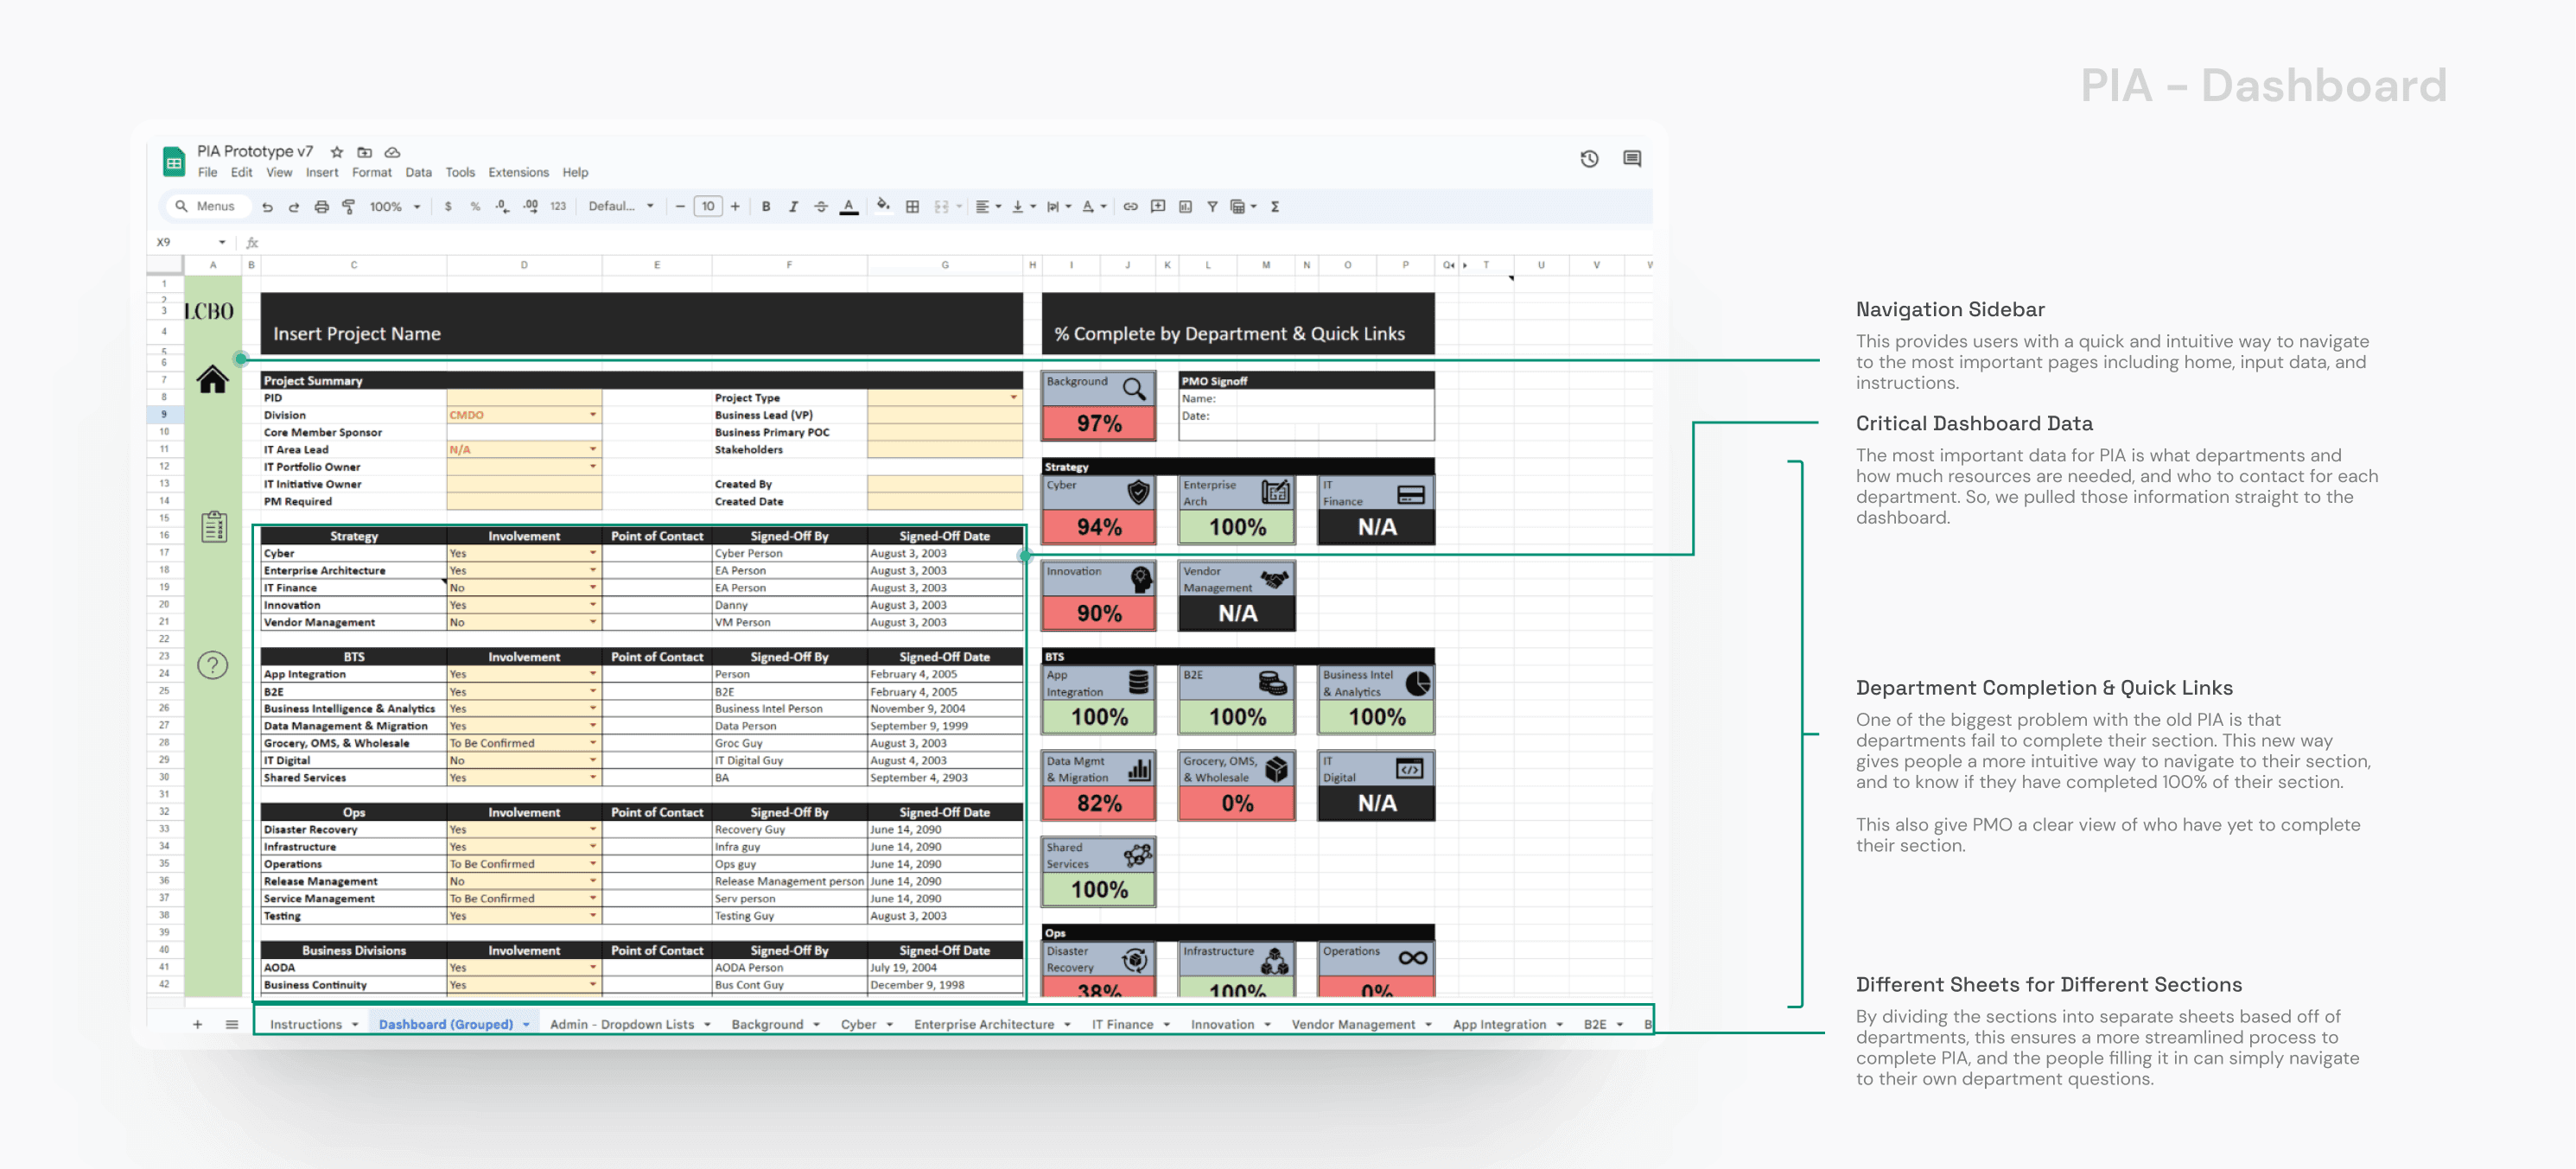Screen dimensions: 2576x1169
Task: Check the cloud save status icon
Action: 393,152
